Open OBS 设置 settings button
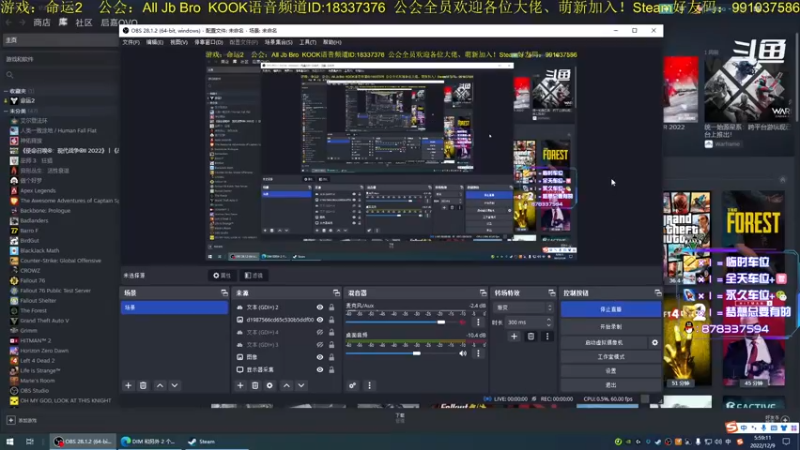This screenshot has height=450, width=800. [x=611, y=371]
